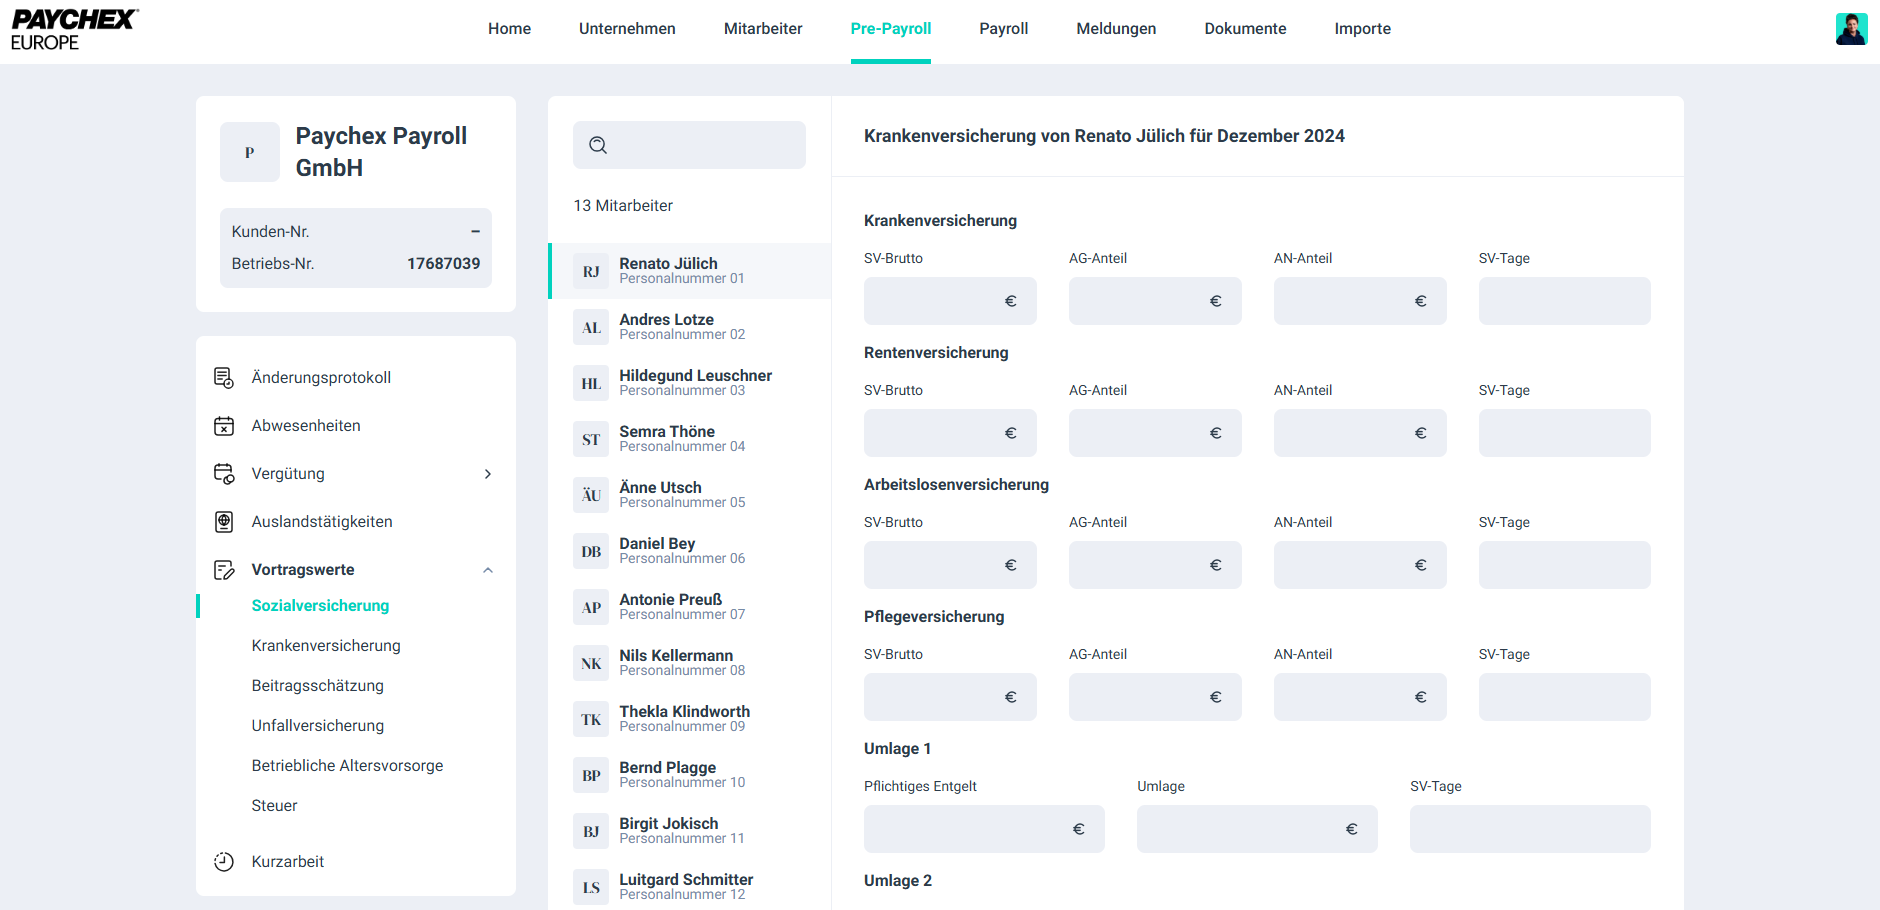
Task: Open the Unfallversicherung submenu link
Action: [x=318, y=726]
